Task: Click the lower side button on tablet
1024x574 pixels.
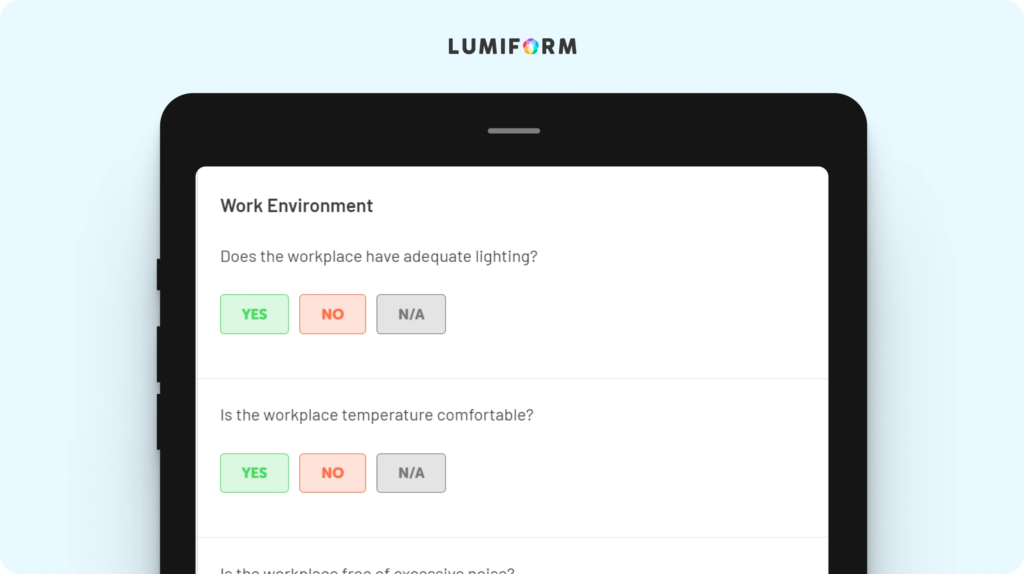Action: (x=159, y=421)
